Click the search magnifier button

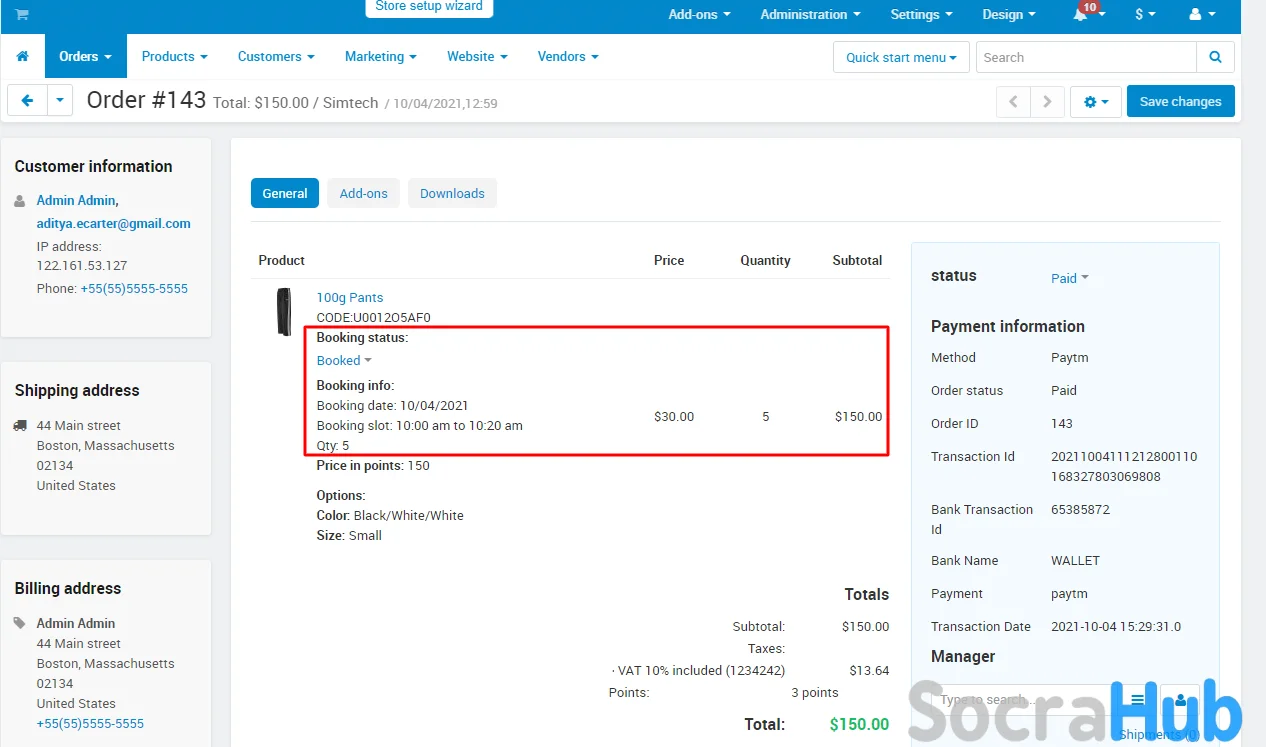tap(1215, 57)
